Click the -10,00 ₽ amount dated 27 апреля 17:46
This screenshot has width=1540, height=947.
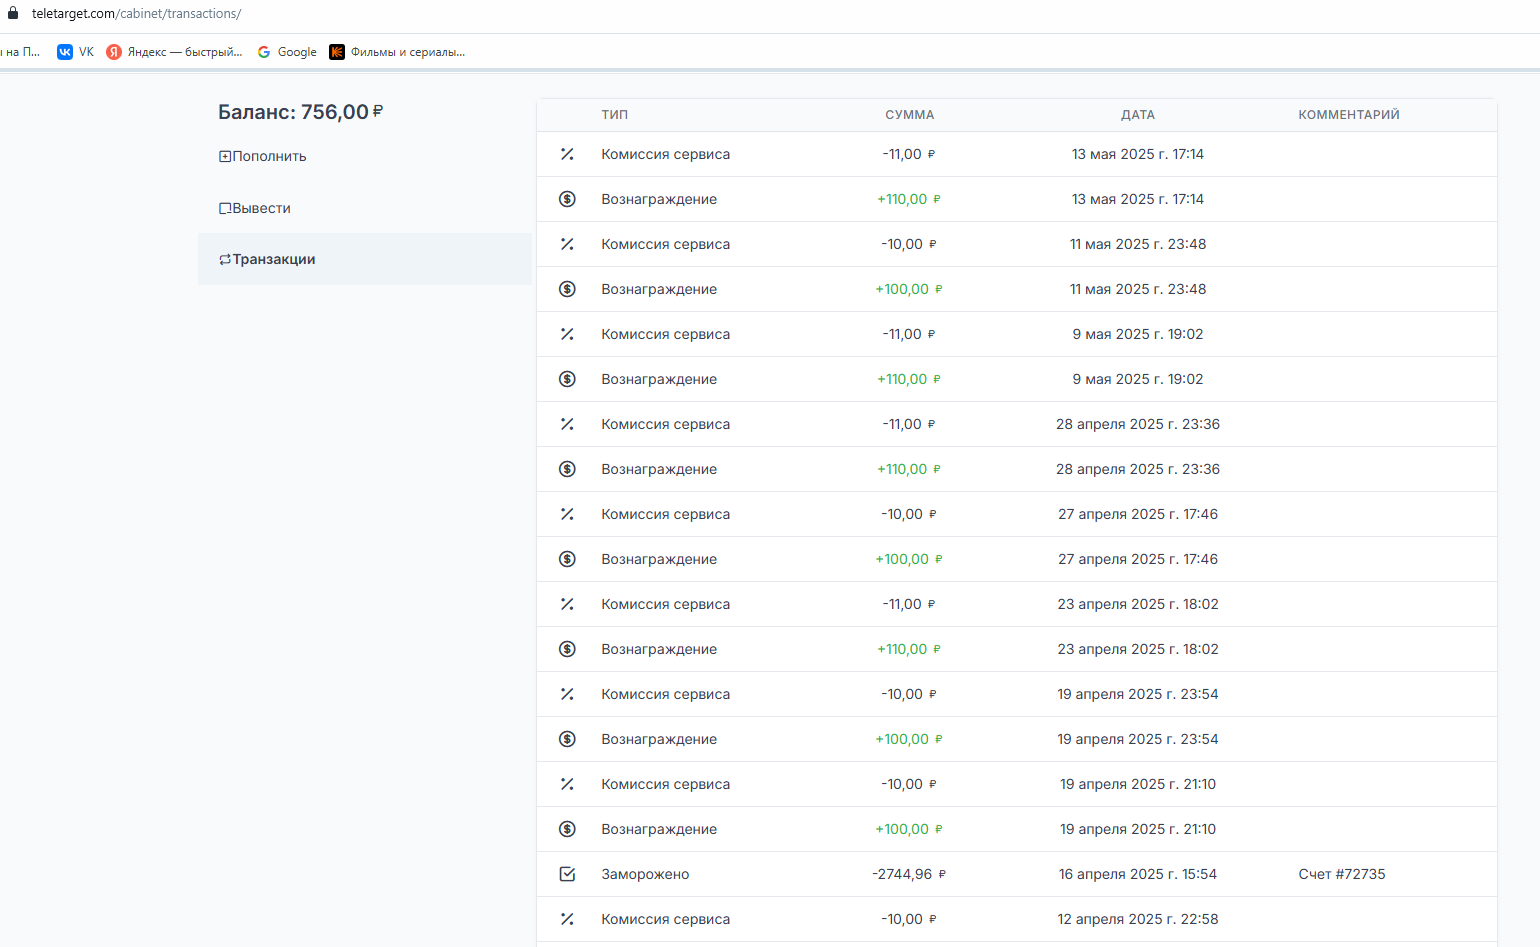click(909, 514)
